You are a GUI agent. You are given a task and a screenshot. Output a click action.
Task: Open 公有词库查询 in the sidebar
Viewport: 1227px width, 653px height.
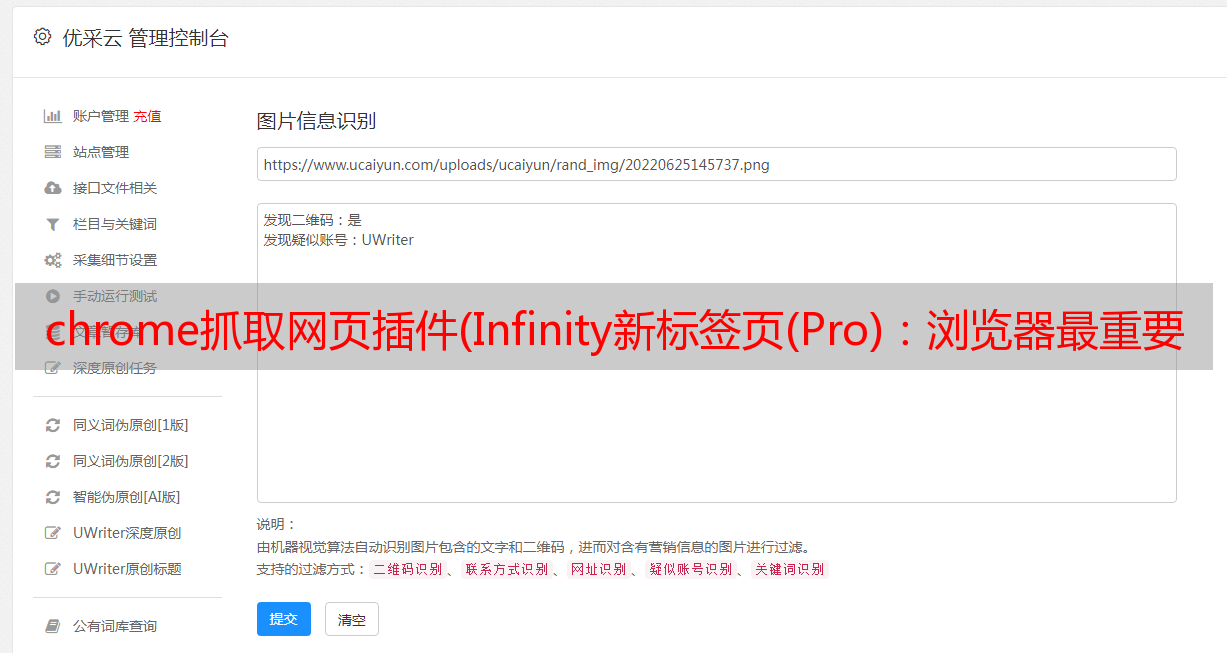click(x=115, y=626)
